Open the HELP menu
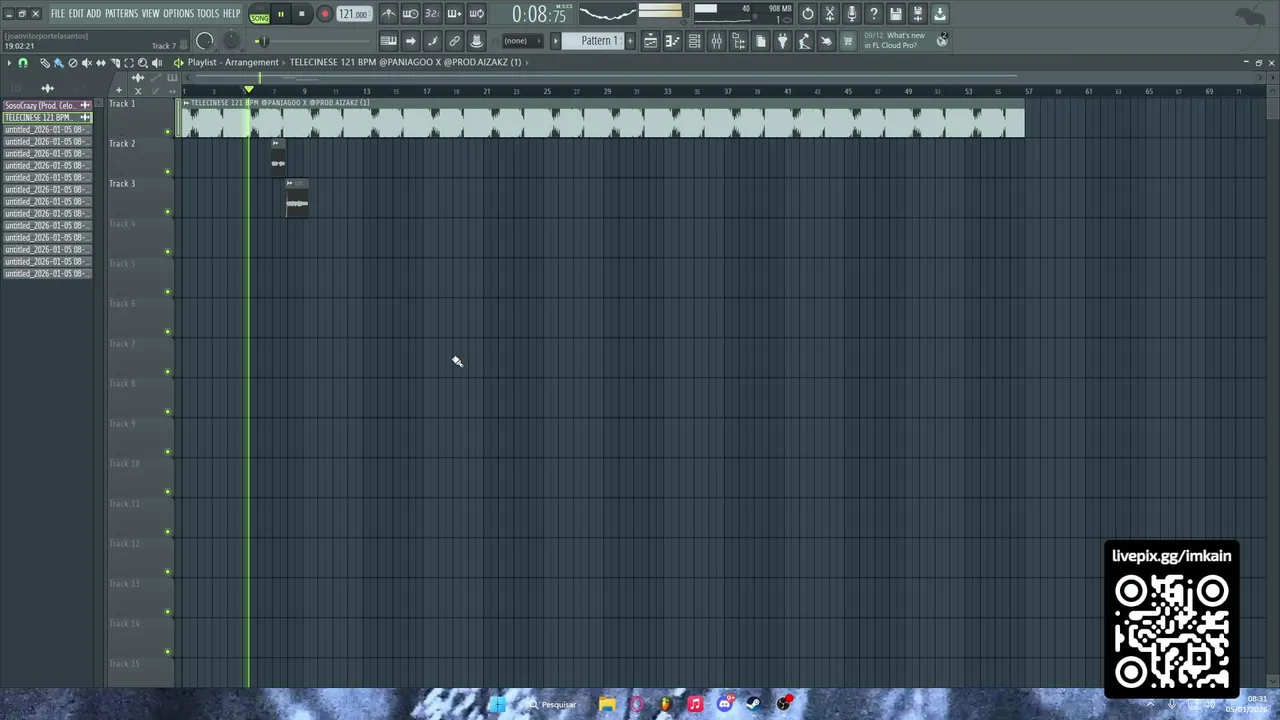1280x720 pixels. (x=231, y=13)
